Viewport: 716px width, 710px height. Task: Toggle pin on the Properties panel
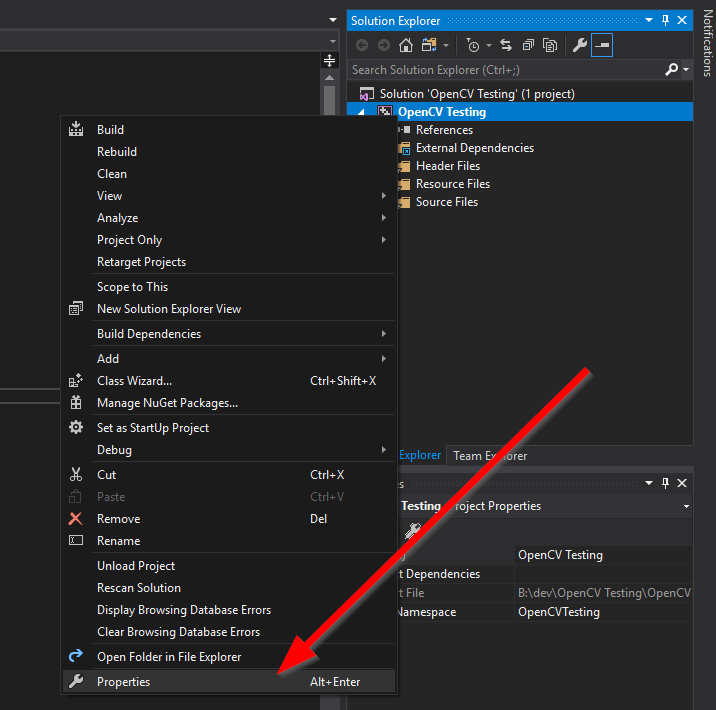coord(665,483)
